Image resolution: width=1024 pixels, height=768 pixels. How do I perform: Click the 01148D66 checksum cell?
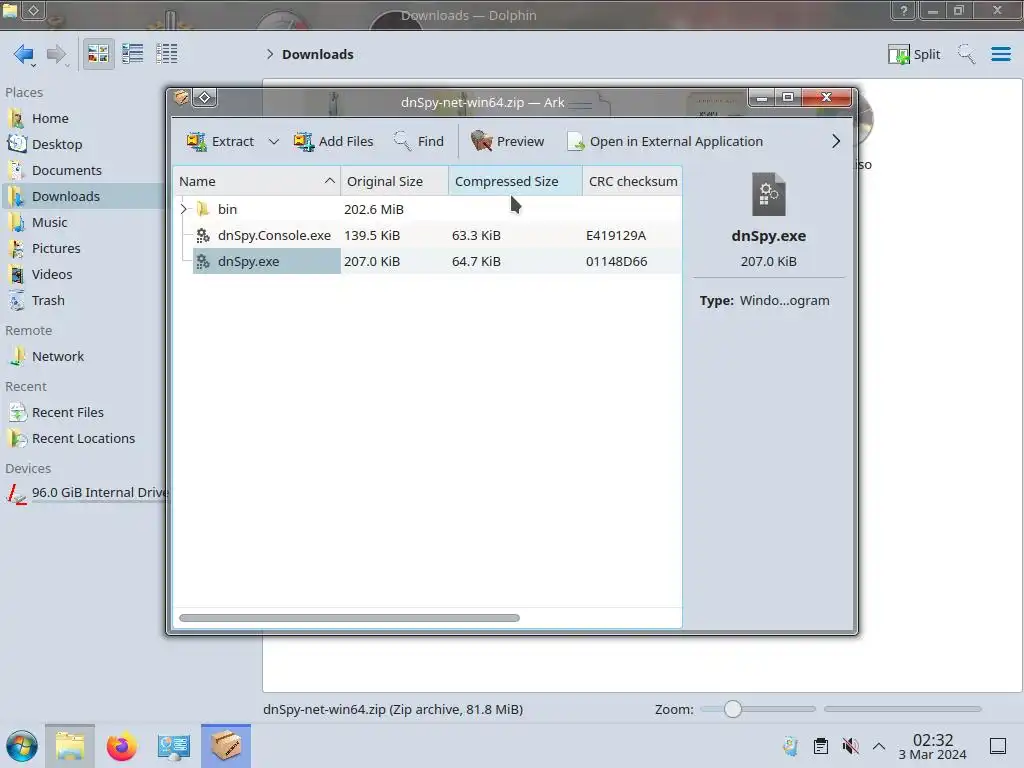[x=616, y=261]
